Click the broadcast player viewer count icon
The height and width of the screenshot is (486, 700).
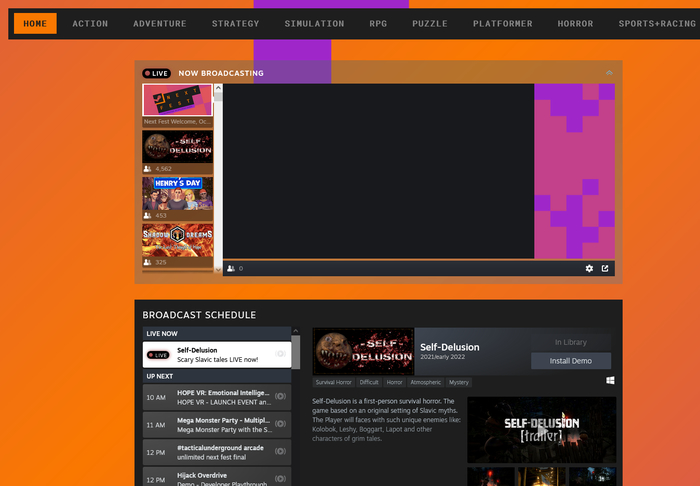pos(231,268)
